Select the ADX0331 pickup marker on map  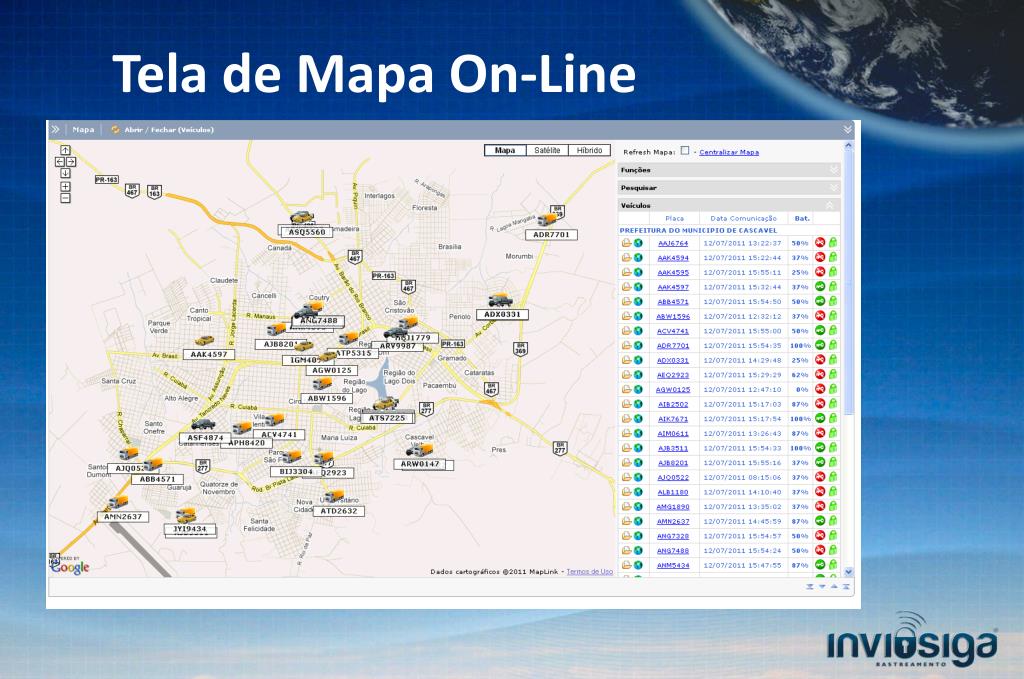coord(501,300)
